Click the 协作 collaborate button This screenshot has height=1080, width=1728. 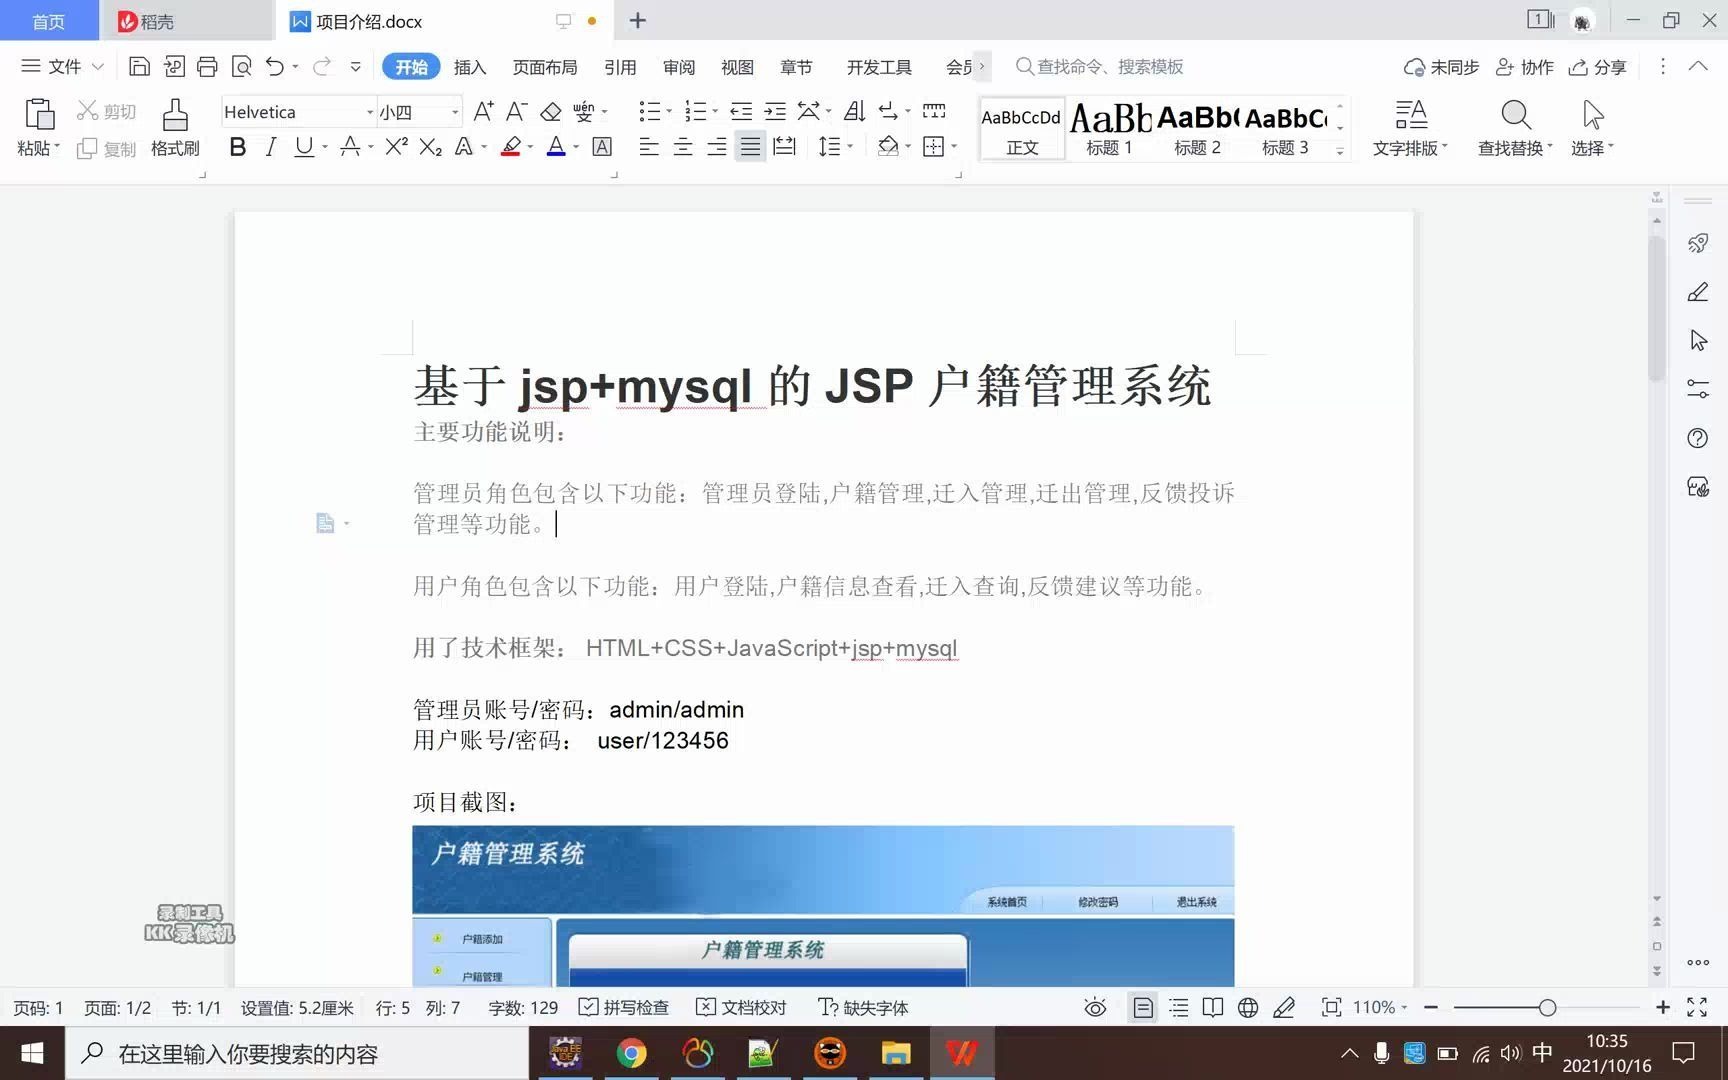pyautogui.click(x=1525, y=67)
